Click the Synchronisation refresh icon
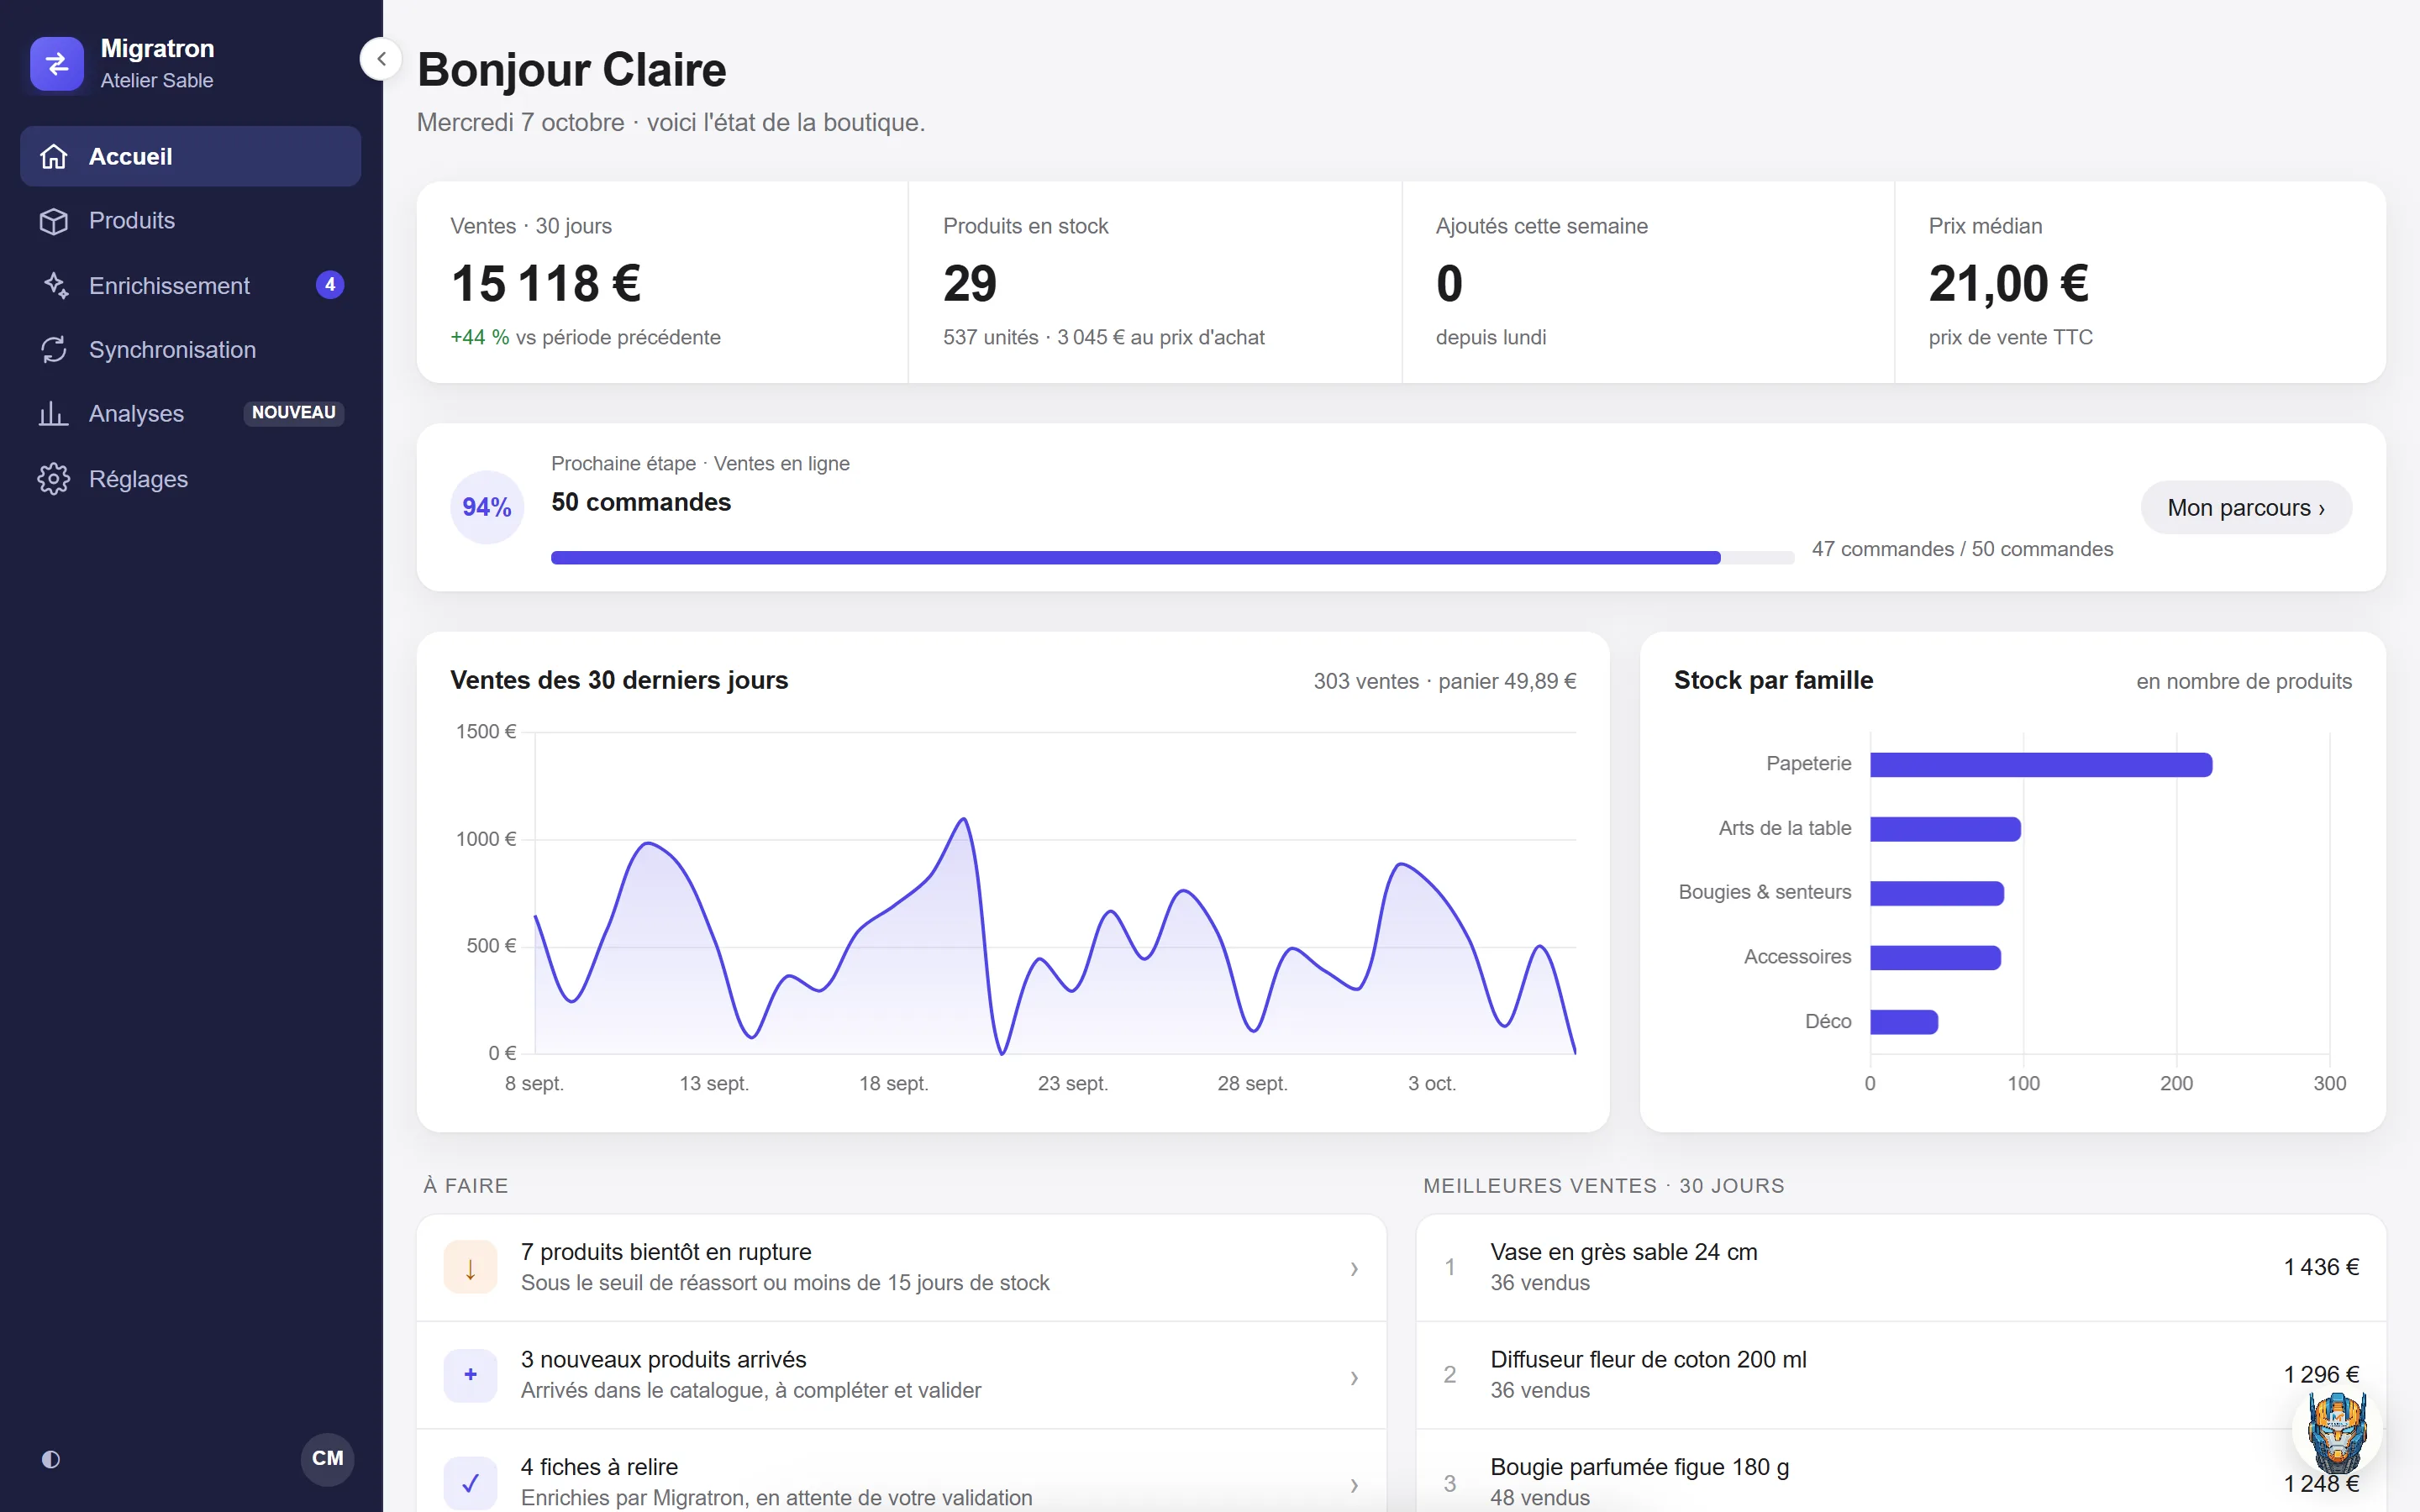 tap(54, 350)
